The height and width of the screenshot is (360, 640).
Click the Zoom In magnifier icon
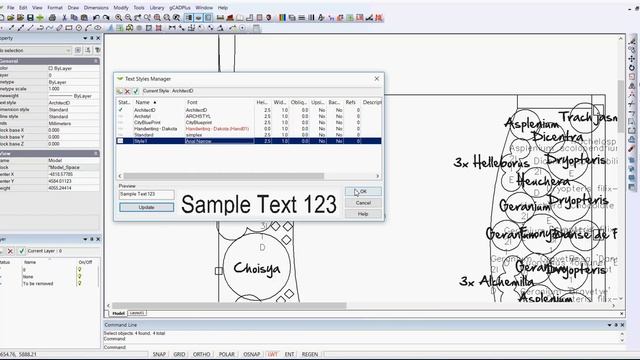118,18
